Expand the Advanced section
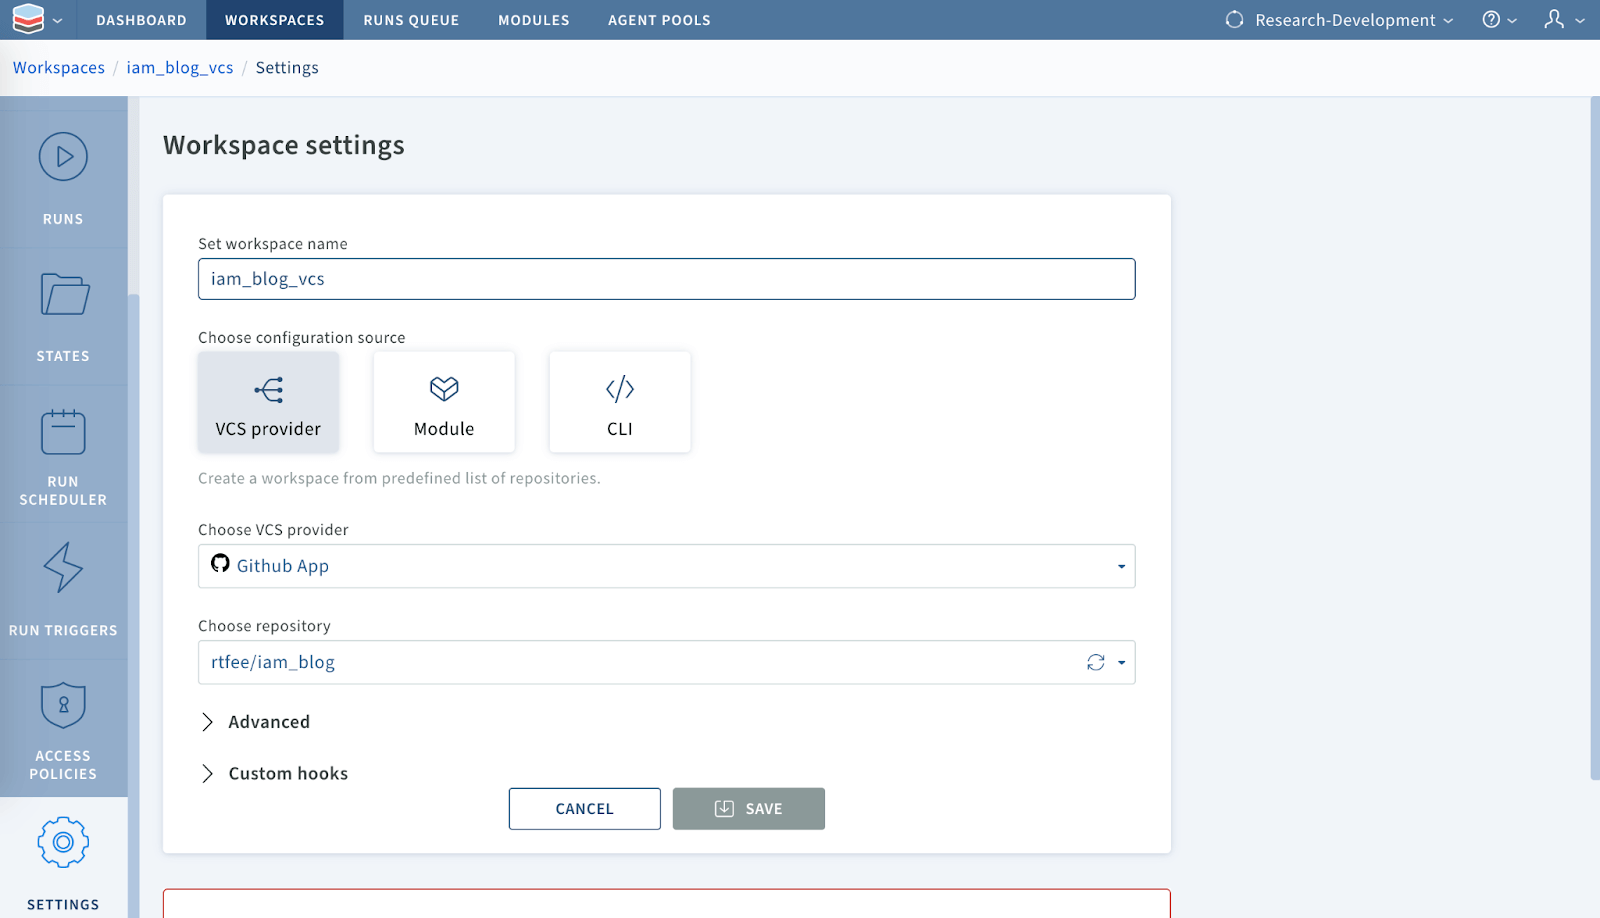 (256, 722)
